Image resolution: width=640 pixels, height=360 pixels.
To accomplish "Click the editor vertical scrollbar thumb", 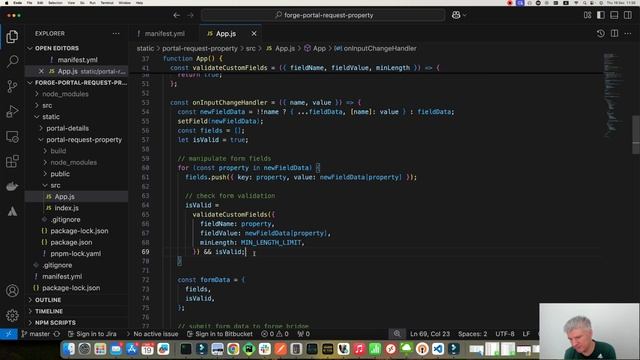I will click(636, 135).
